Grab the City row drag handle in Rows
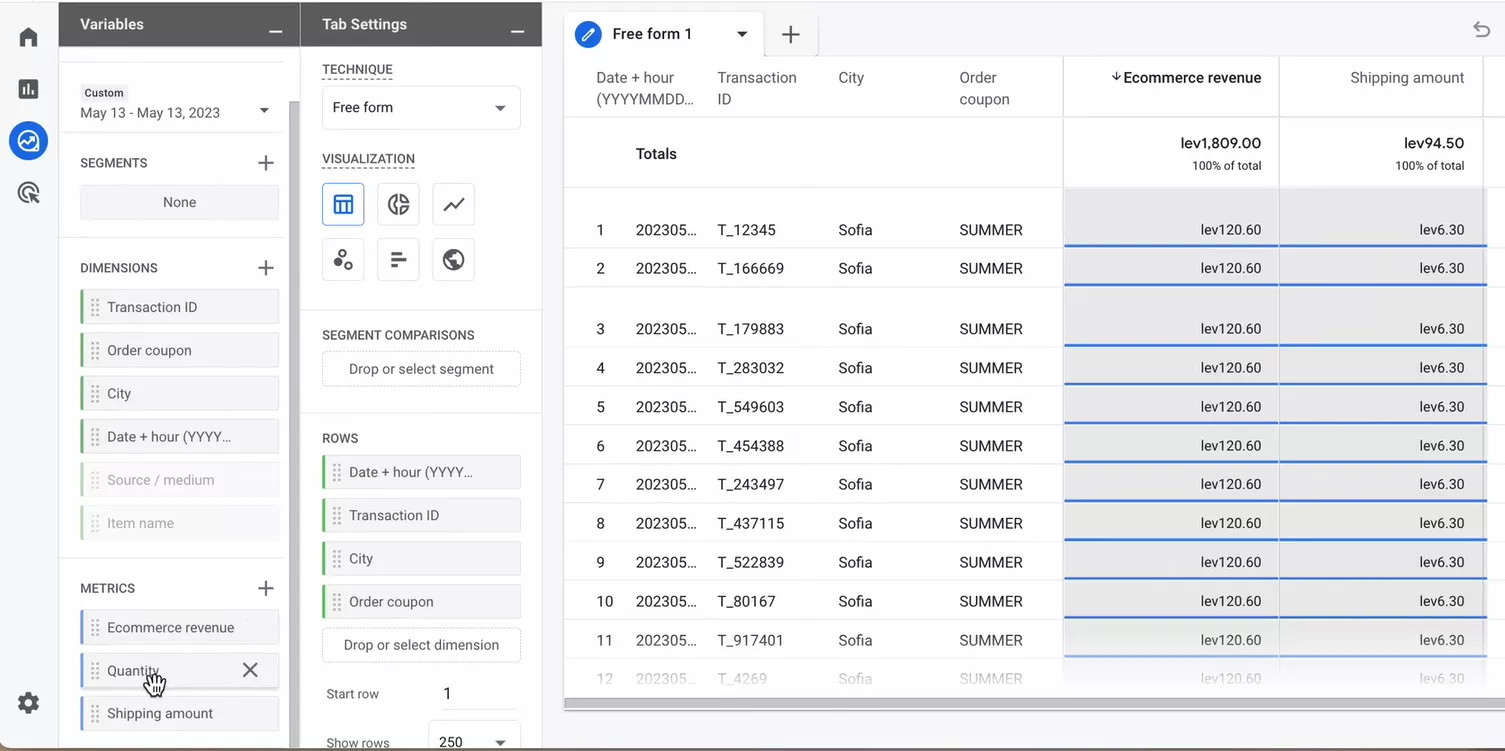1505x751 pixels. (337, 558)
